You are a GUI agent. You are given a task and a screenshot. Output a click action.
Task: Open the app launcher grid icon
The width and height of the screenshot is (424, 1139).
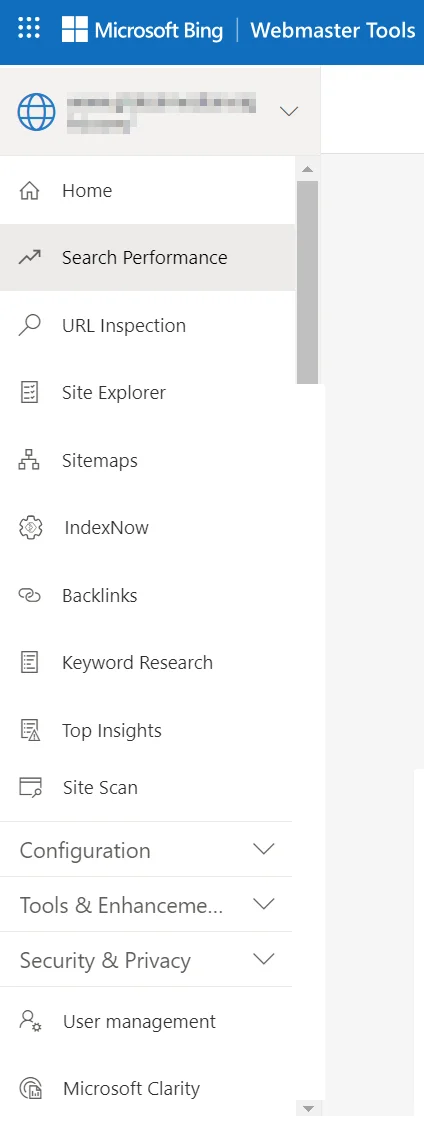click(x=29, y=30)
